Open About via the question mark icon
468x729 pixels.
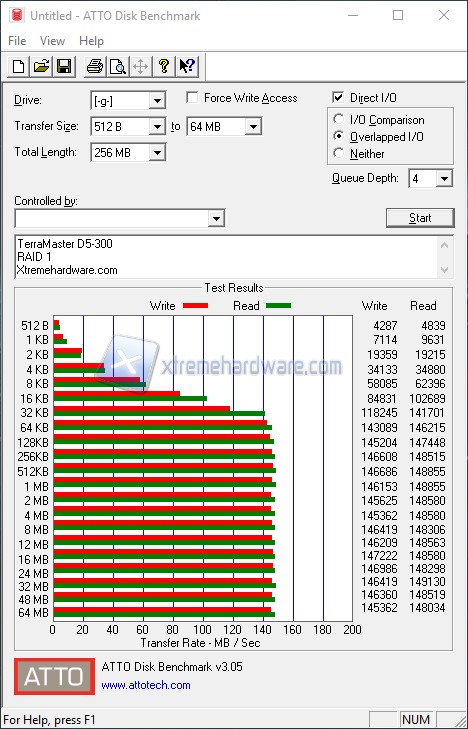tap(163, 67)
